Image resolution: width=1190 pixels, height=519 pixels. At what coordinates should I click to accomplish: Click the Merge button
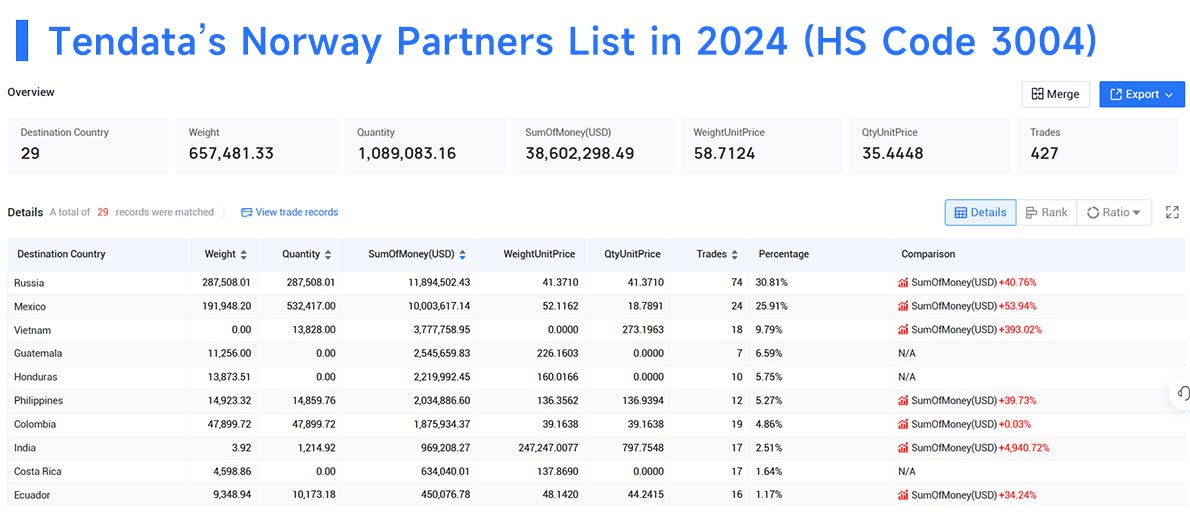click(1056, 94)
